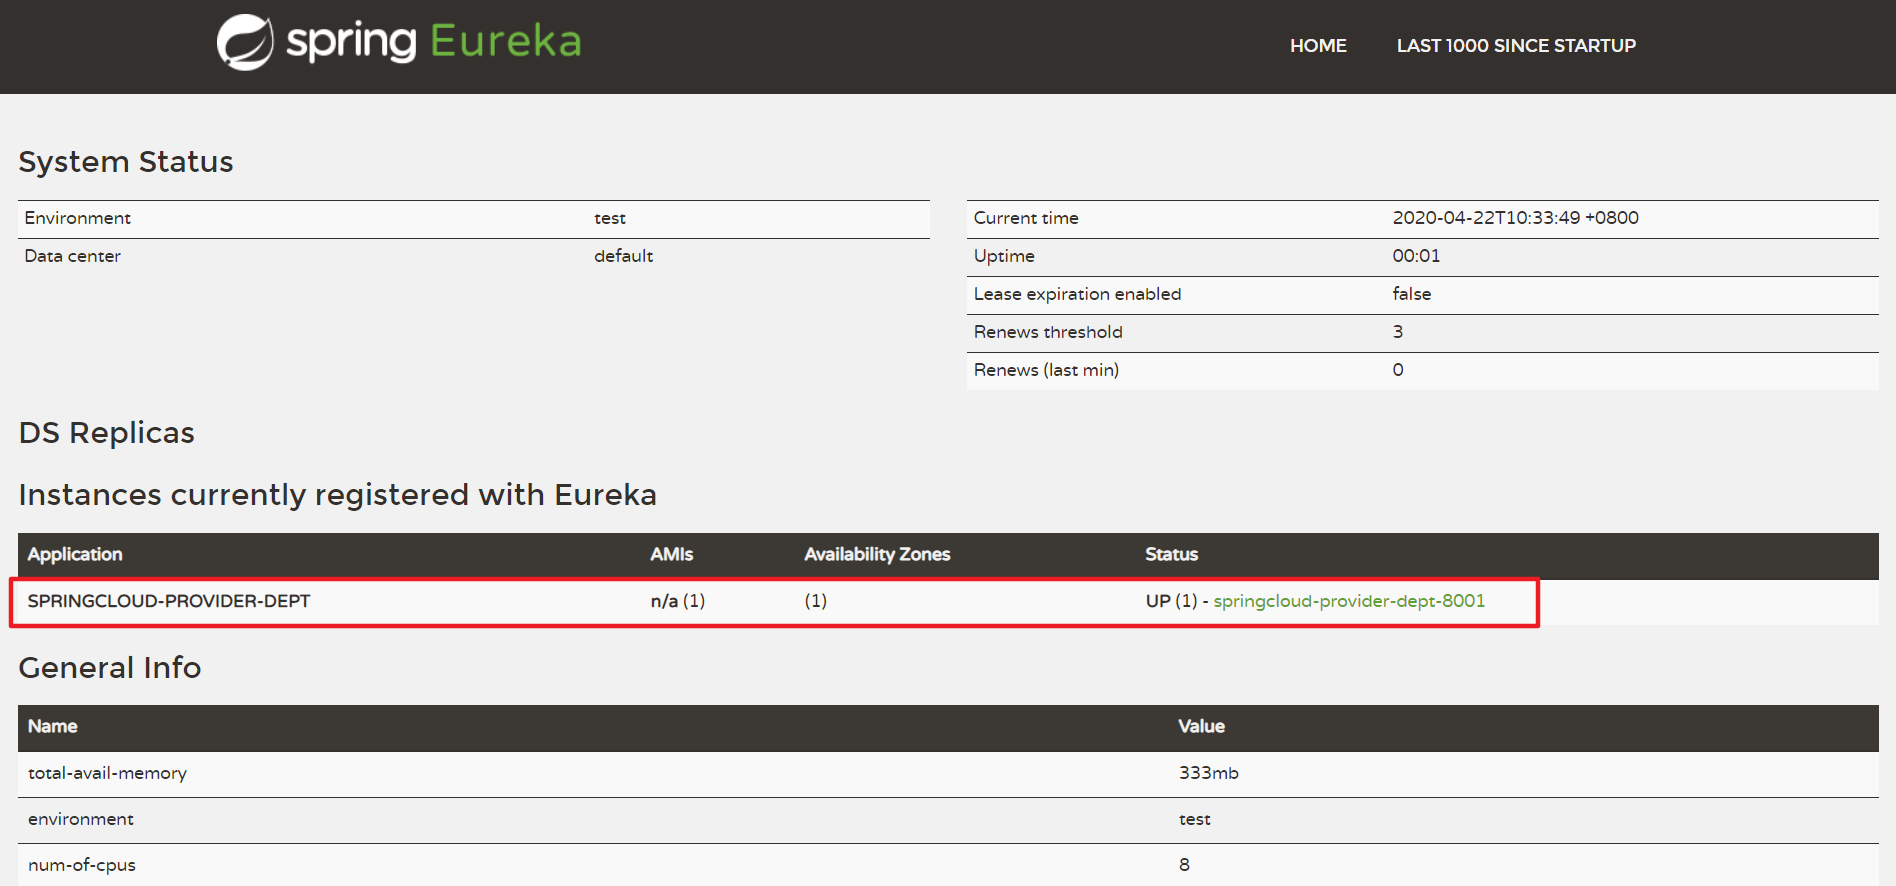Image resolution: width=1896 pixels, height=886 pixels.
Task: Follow the springcloud-provider-dept-8001 instance link
Action: point(1349,601)
